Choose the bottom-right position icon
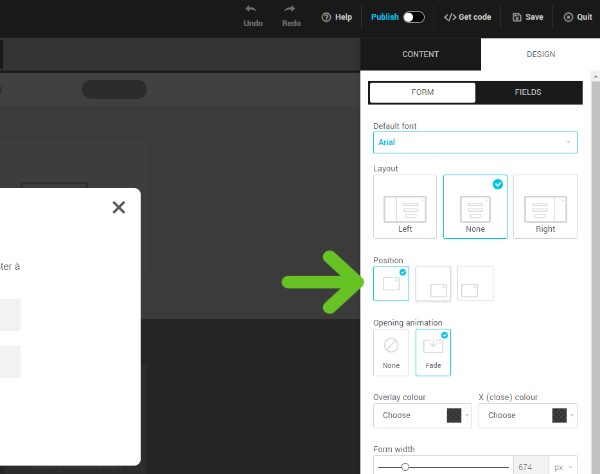This screenshot has width=600, height=474. (433, 284)
